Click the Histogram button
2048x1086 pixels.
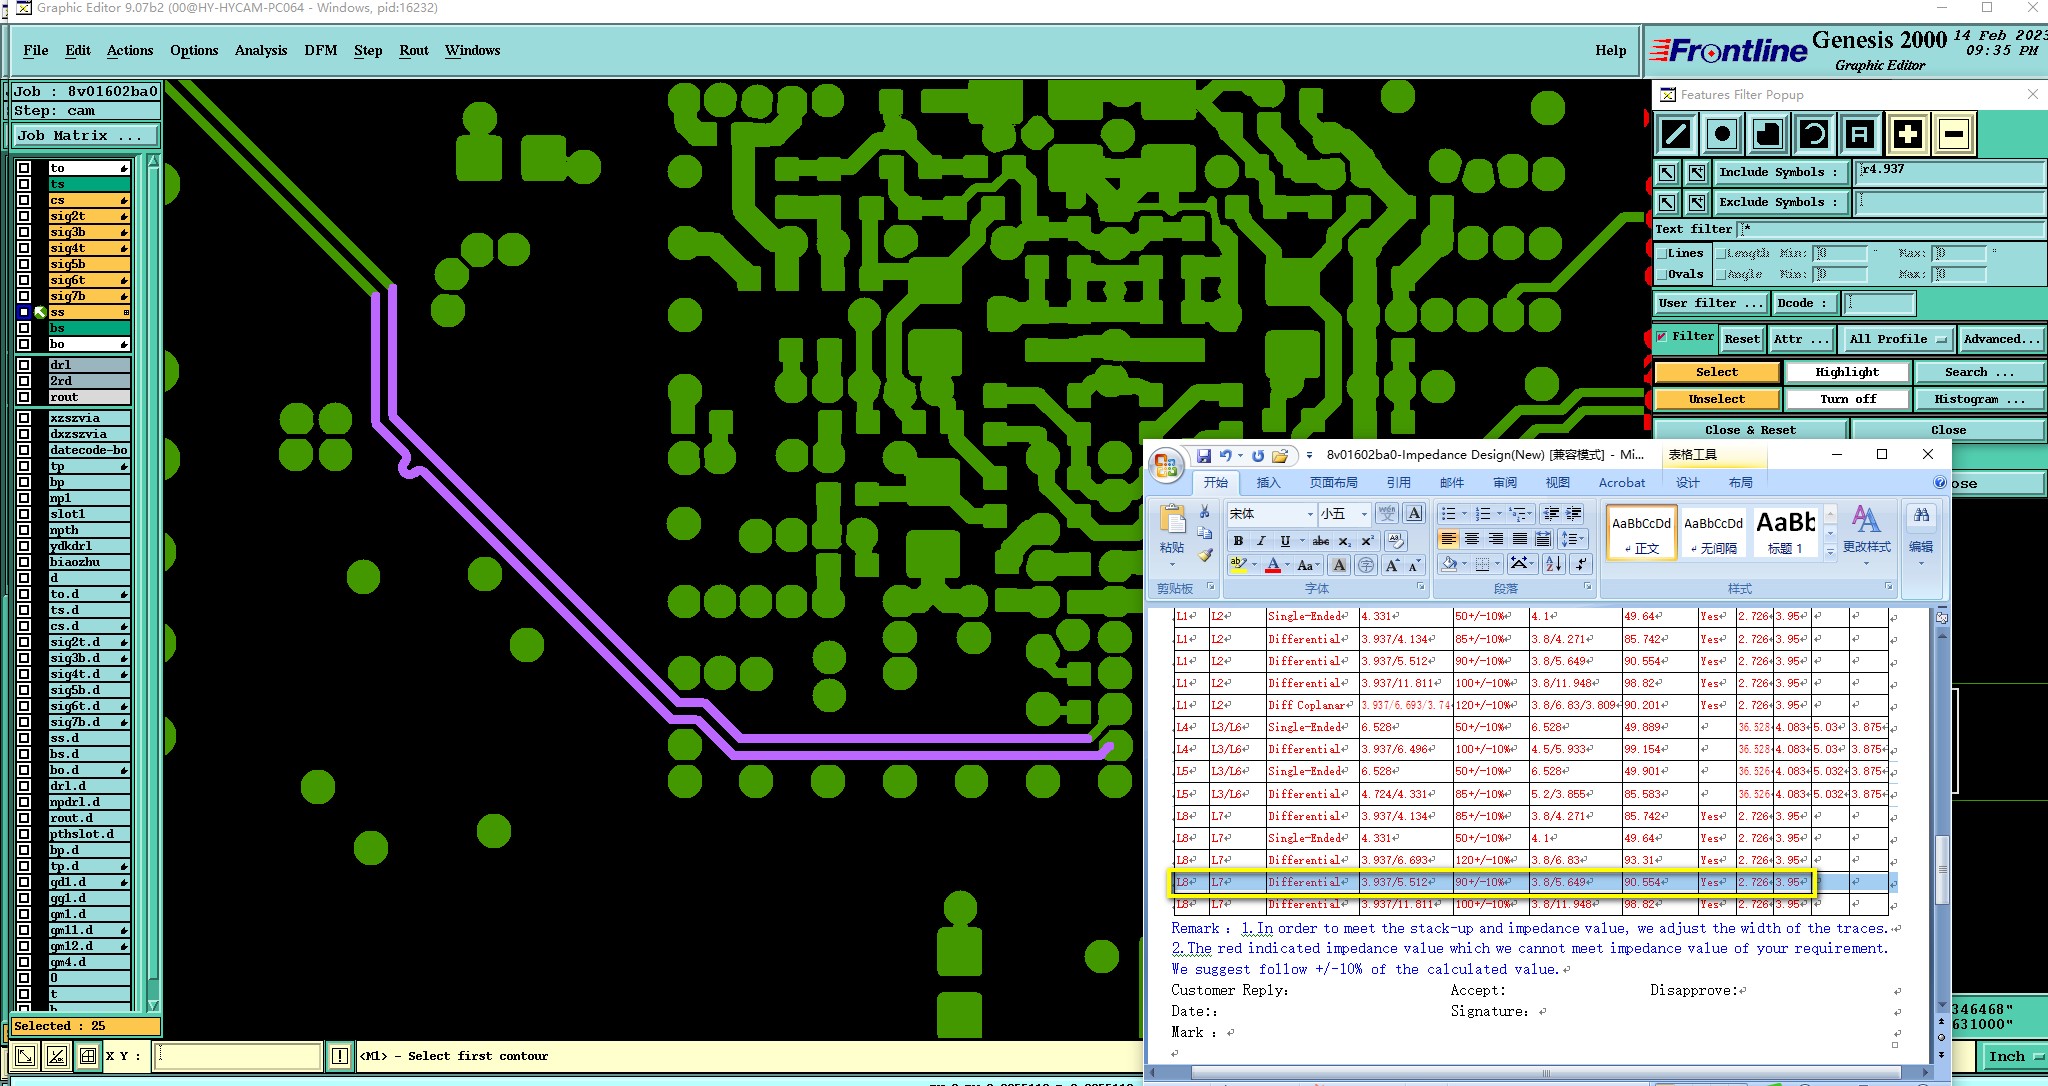point(1979,399)
